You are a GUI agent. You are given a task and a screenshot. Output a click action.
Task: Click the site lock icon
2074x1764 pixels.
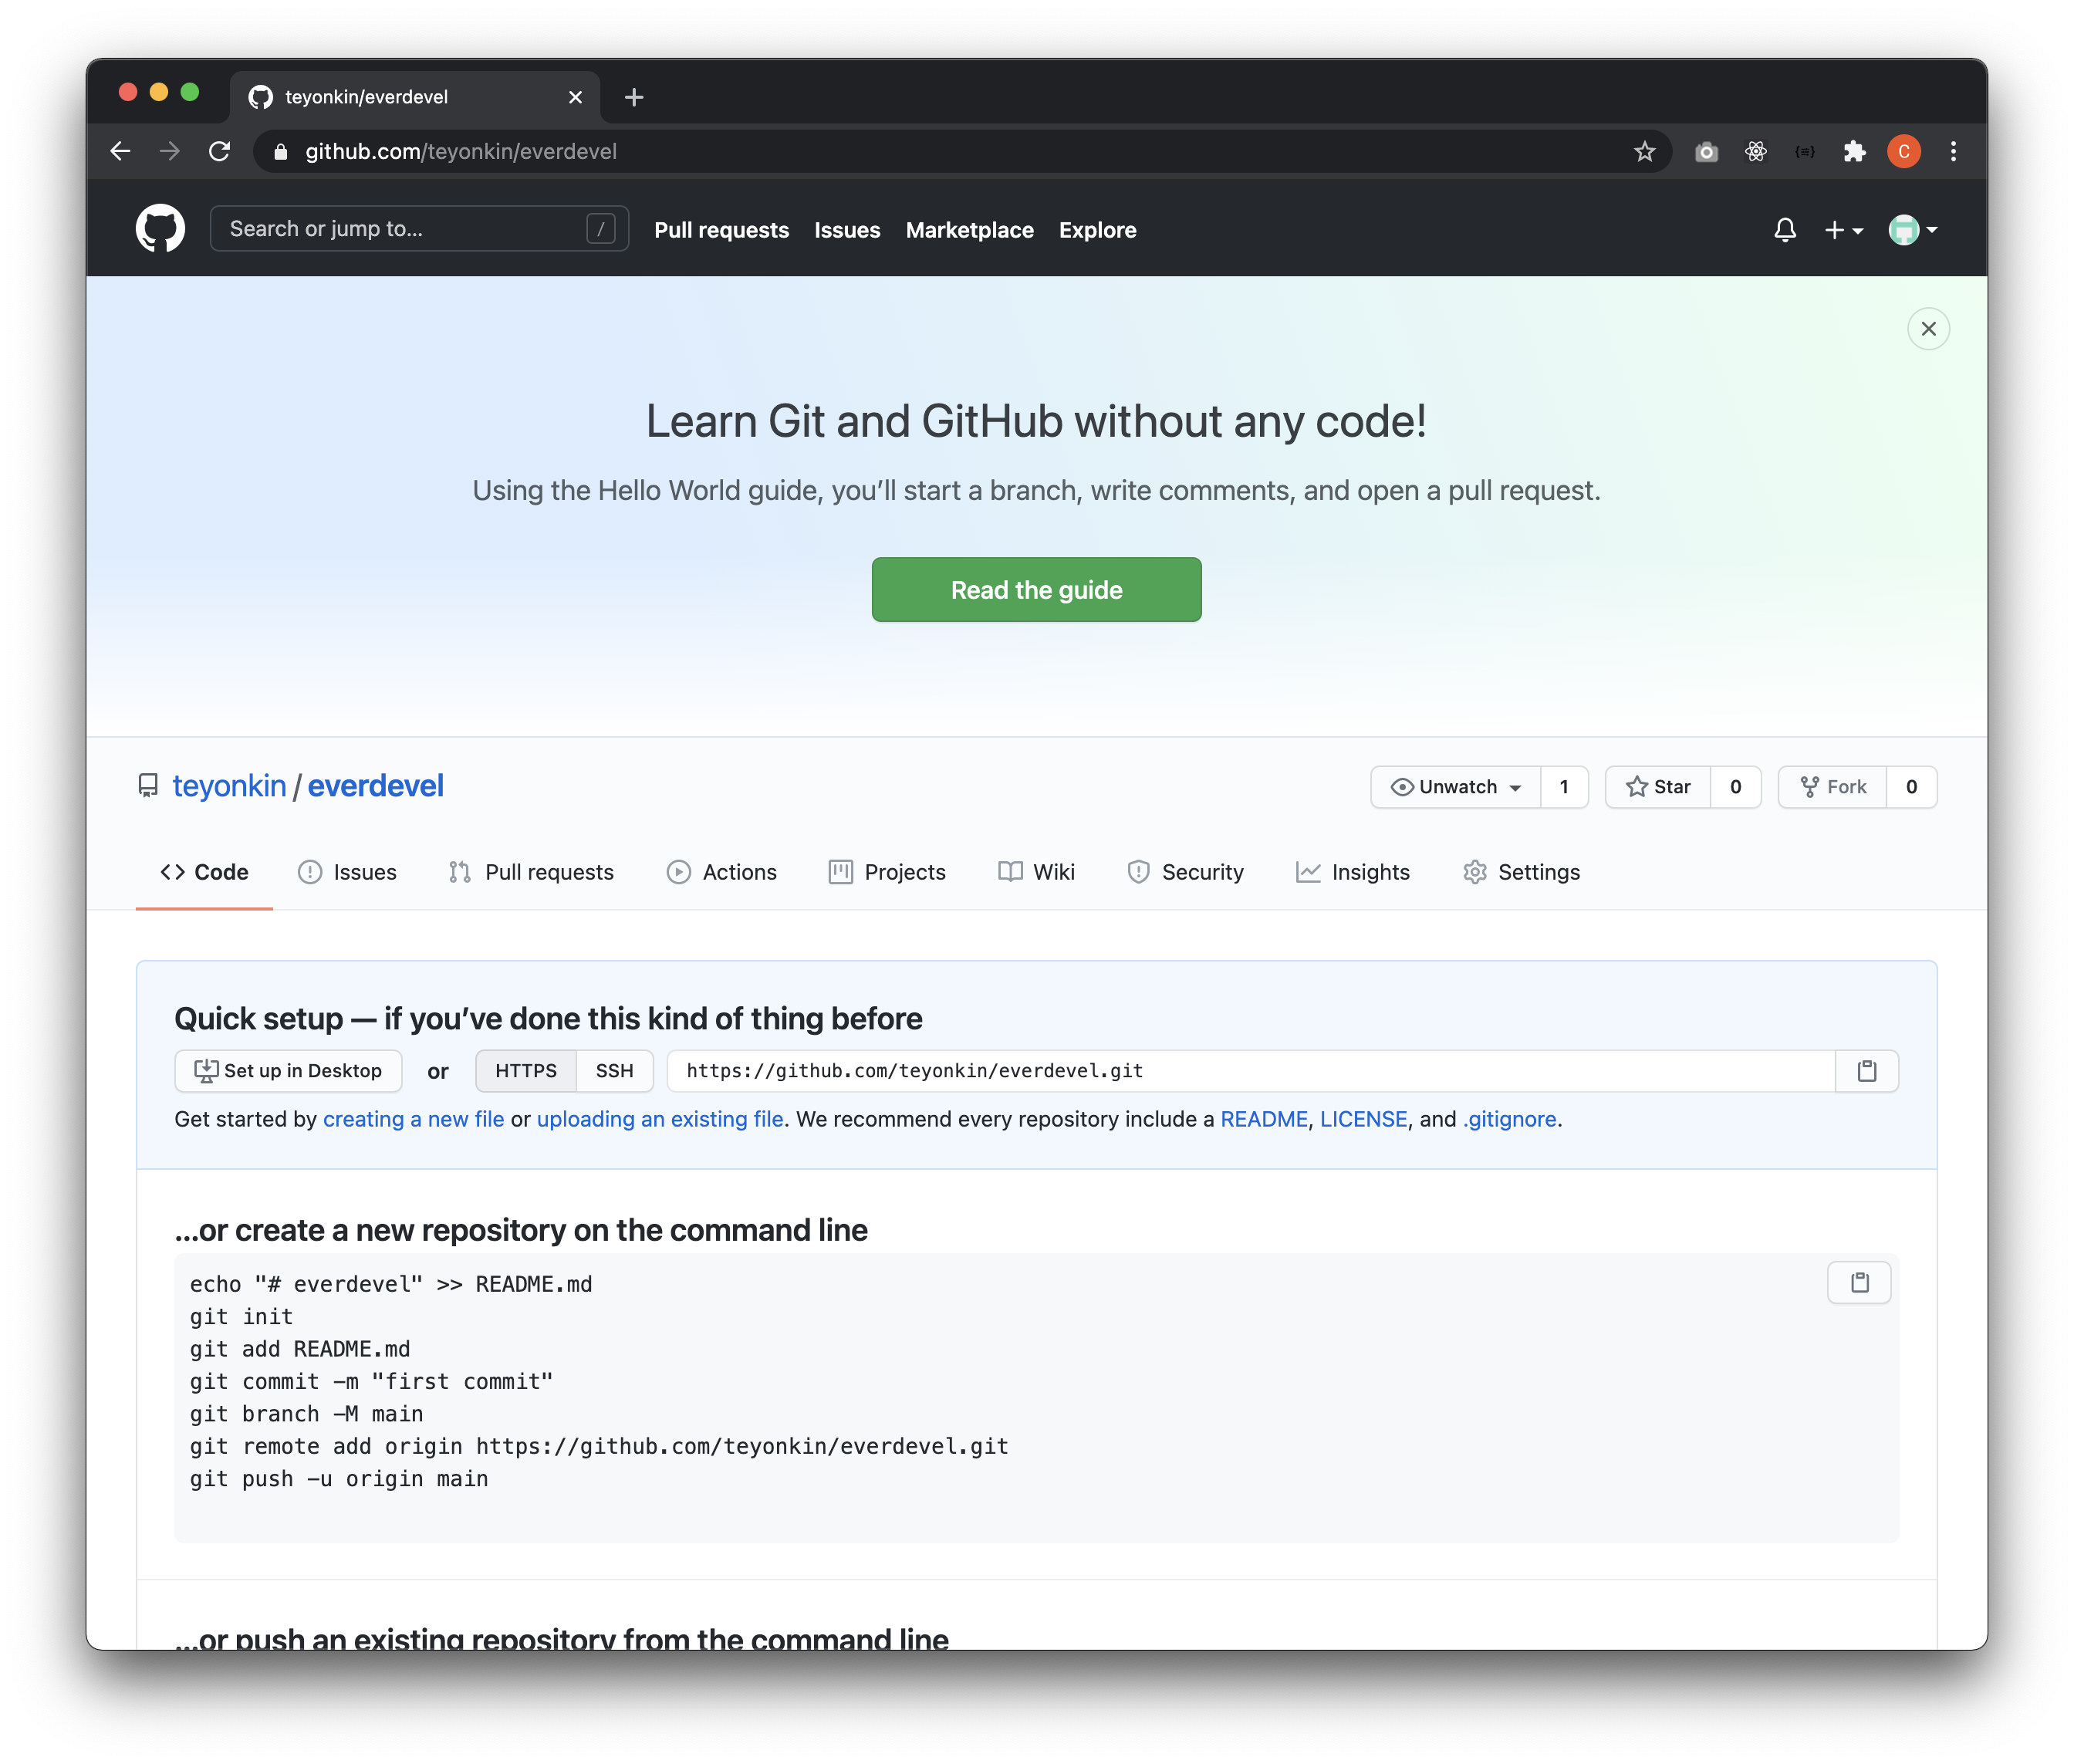(281, 151)
